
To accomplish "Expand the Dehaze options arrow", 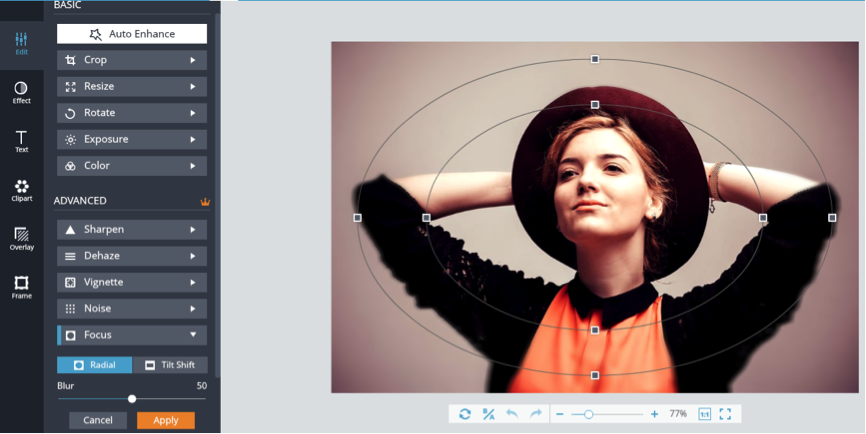I will pyautogui.click(x=193, y=256).
